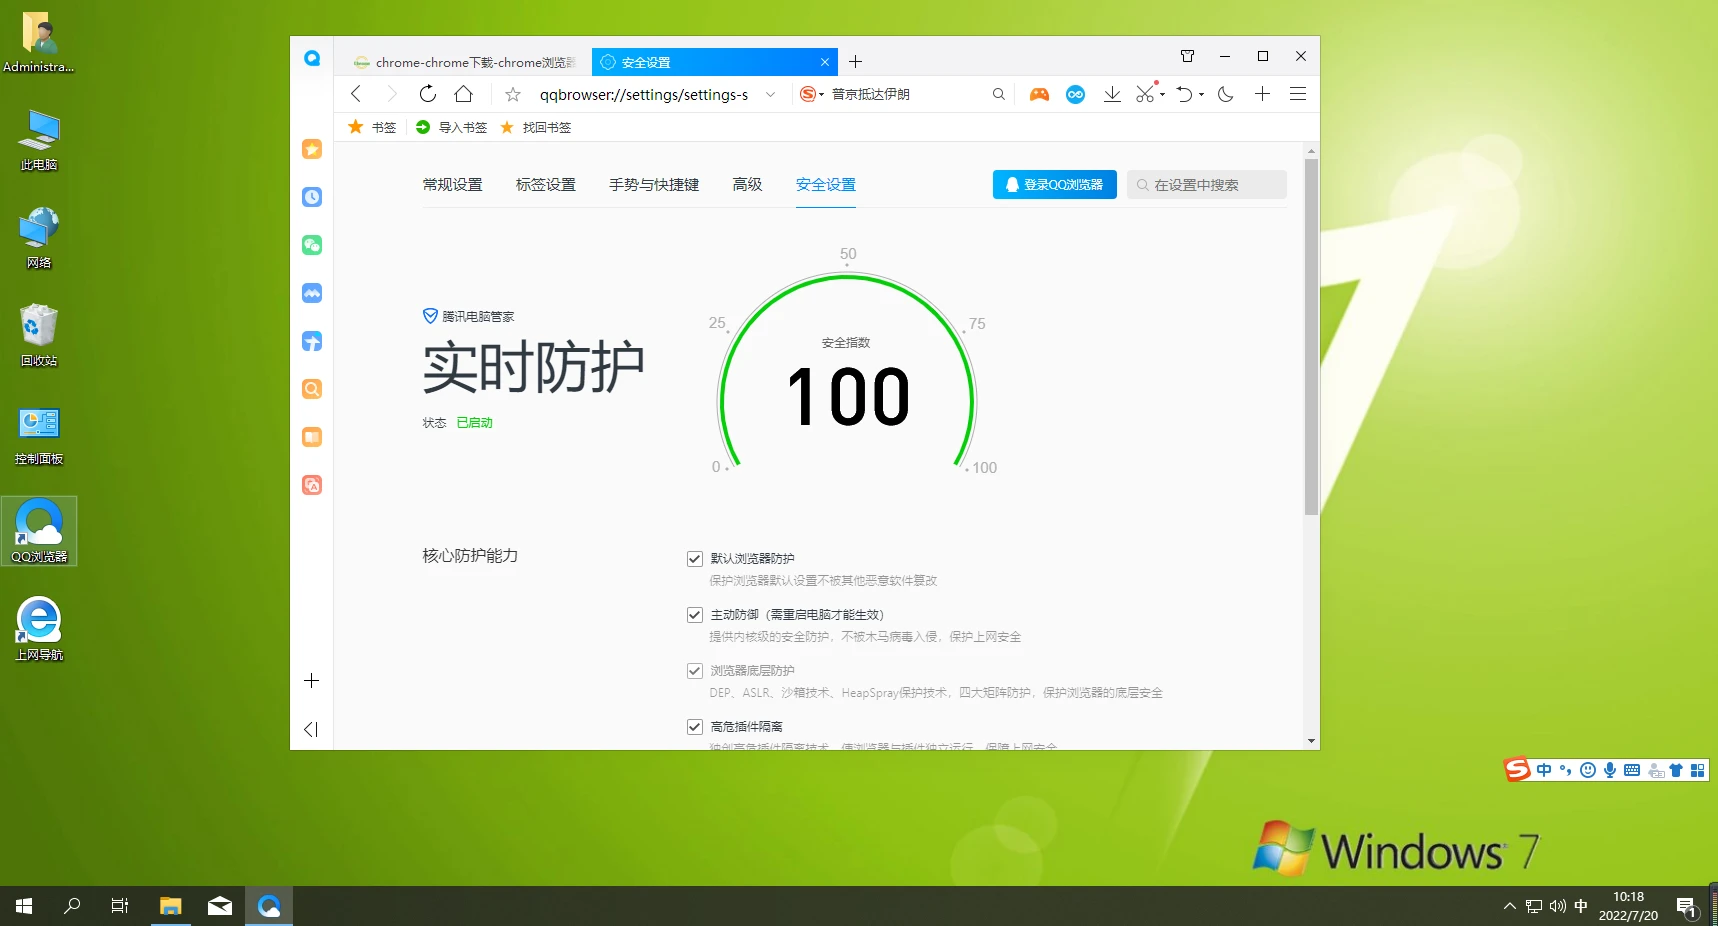Click the Sogou input method logo
Image resolution: width=1718 pixels, height=926 pixels.
pyautogui.click(x=1518, y=769)
